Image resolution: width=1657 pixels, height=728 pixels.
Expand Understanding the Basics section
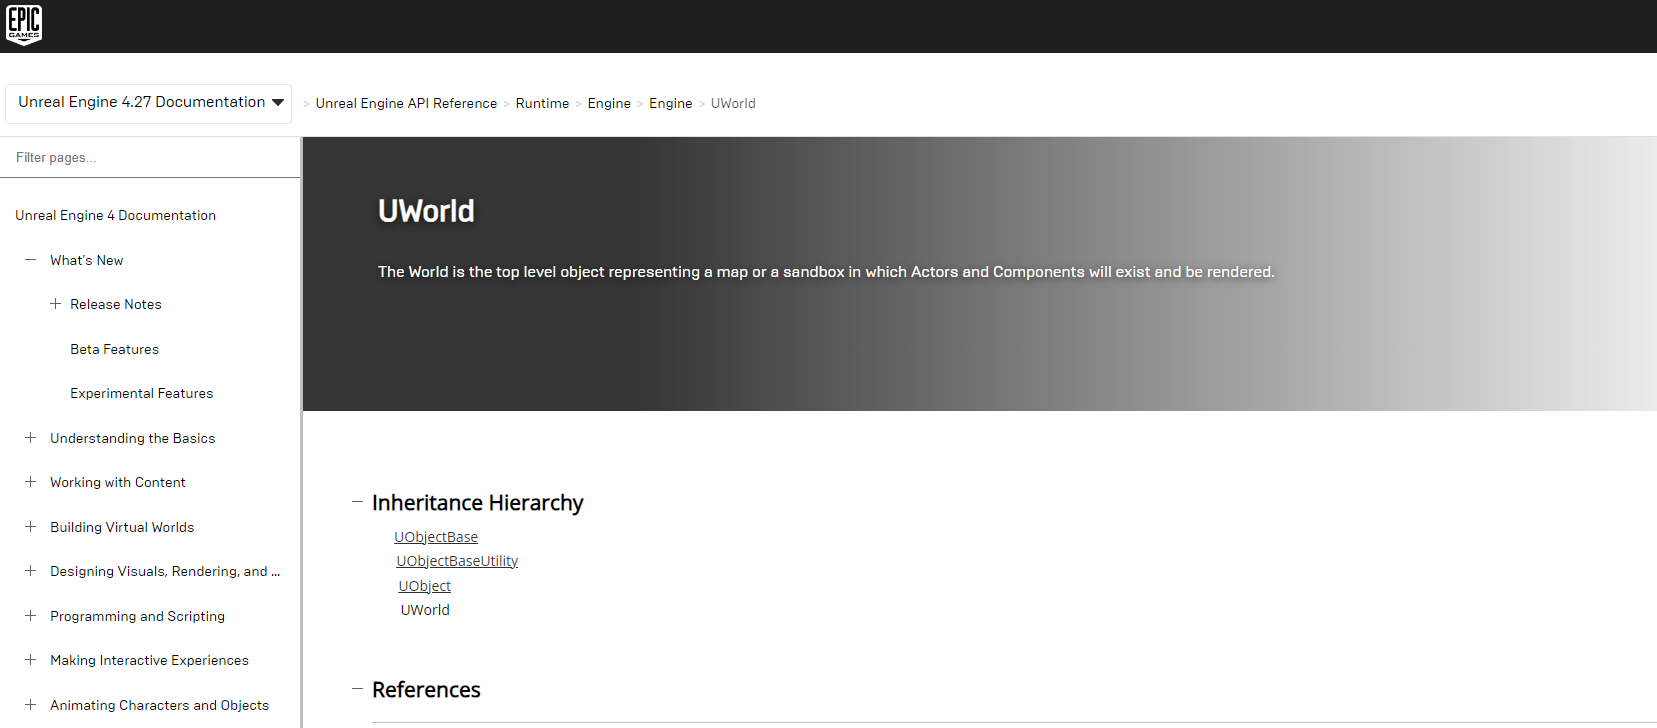pyautogui.click(x=30, y=438)
